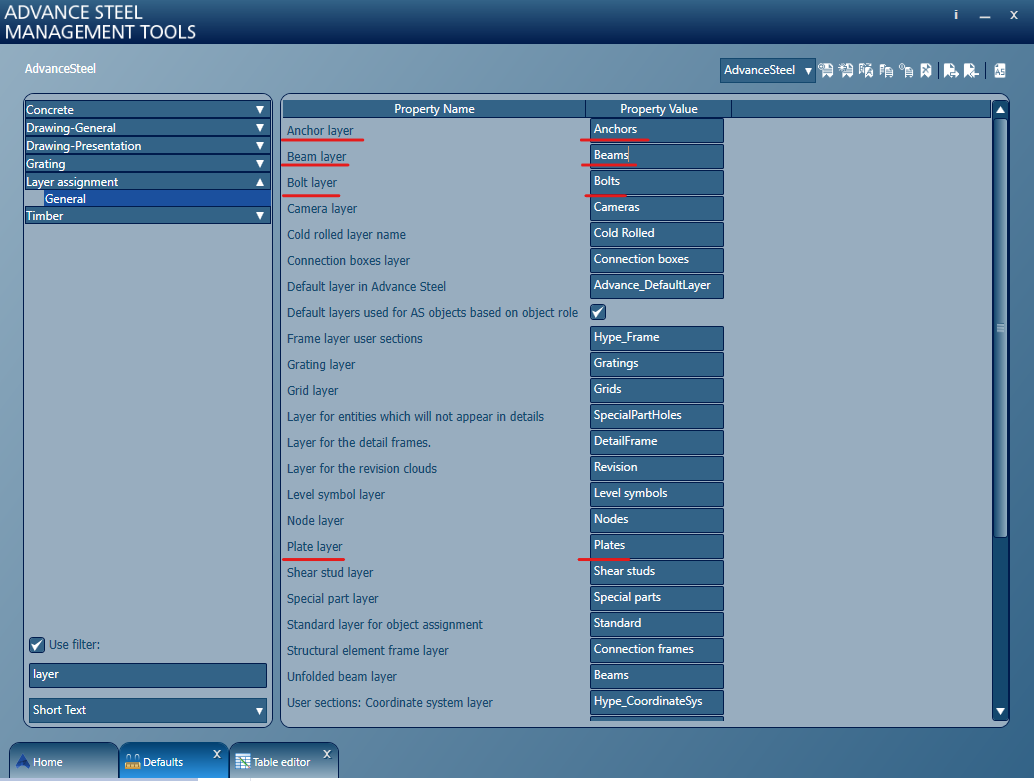The width and height of the screenshot is (1034, 781).
Task: Expand the Concrete category
Action: 147,109
